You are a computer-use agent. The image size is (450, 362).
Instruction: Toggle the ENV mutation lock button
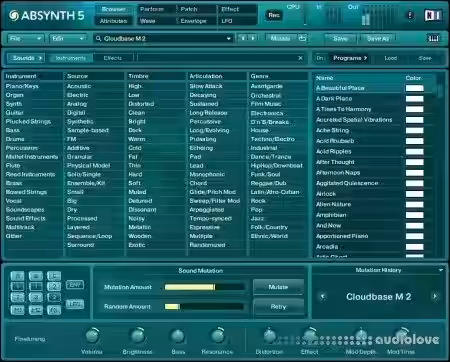75,285
